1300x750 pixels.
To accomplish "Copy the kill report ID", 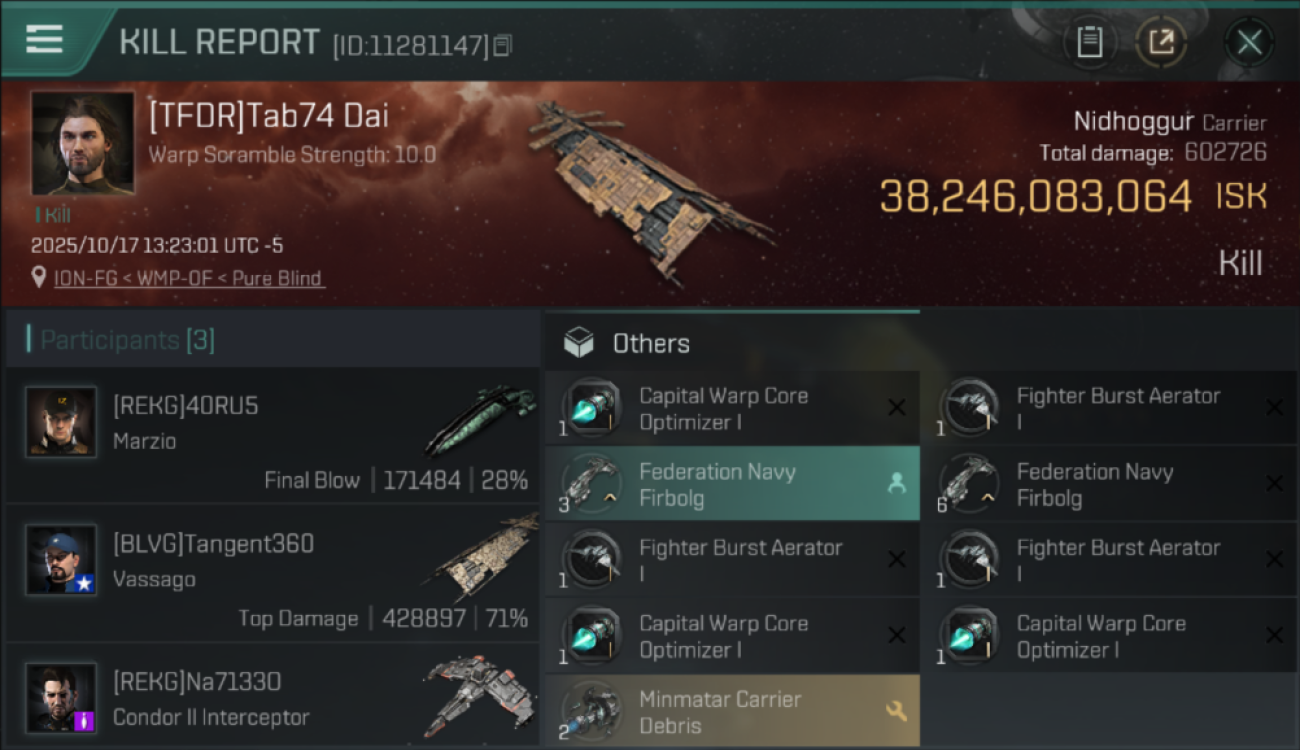I will tap(503, 45).
